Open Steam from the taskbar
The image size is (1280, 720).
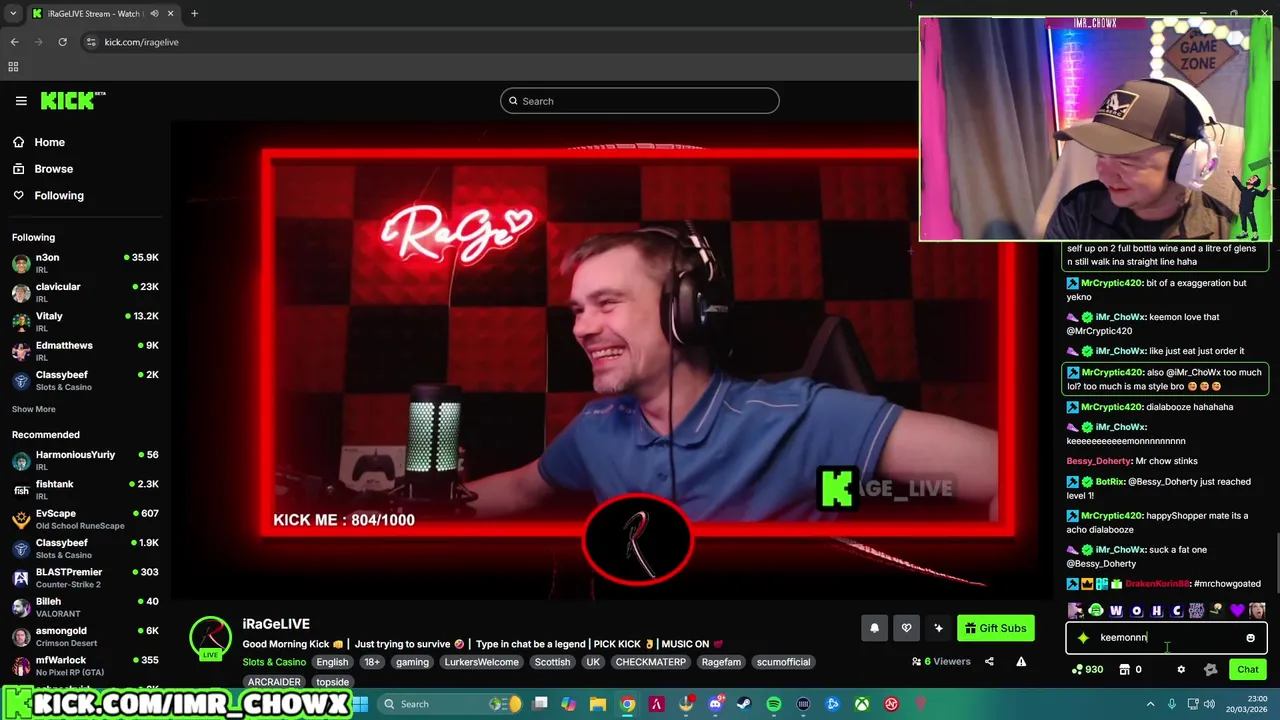(744, 704)
